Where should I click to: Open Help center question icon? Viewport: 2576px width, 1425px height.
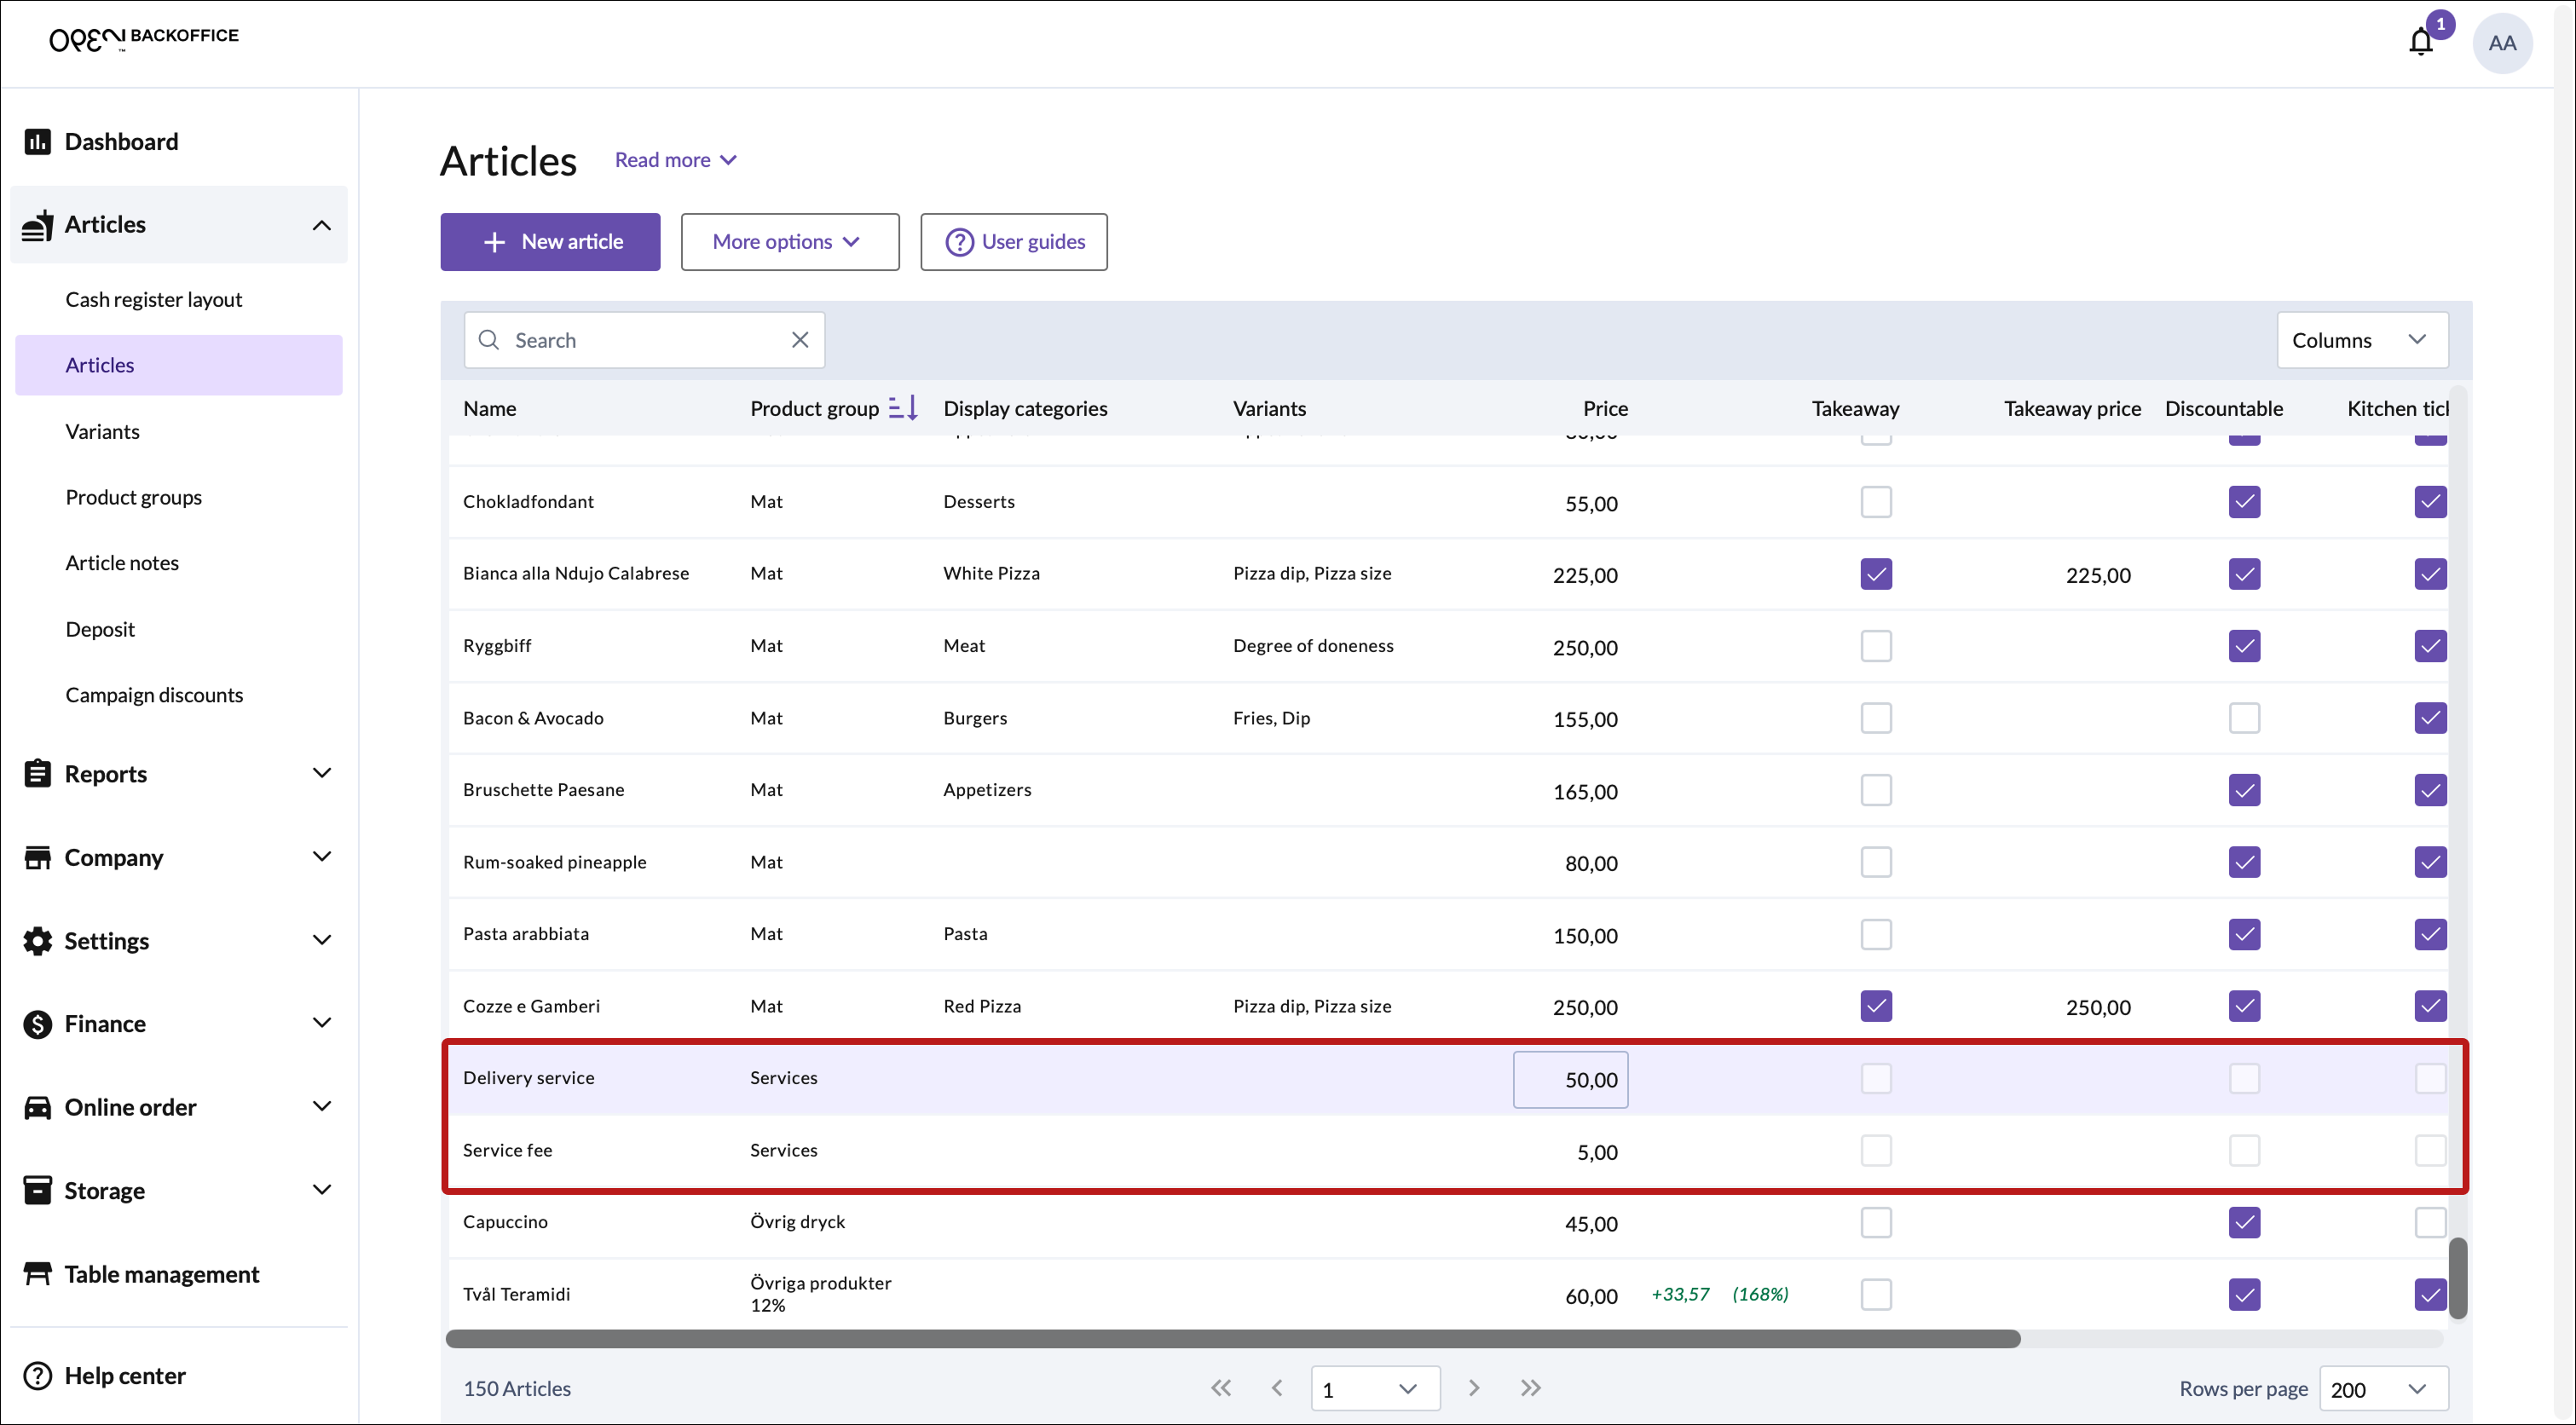[x=37, y=1376]
